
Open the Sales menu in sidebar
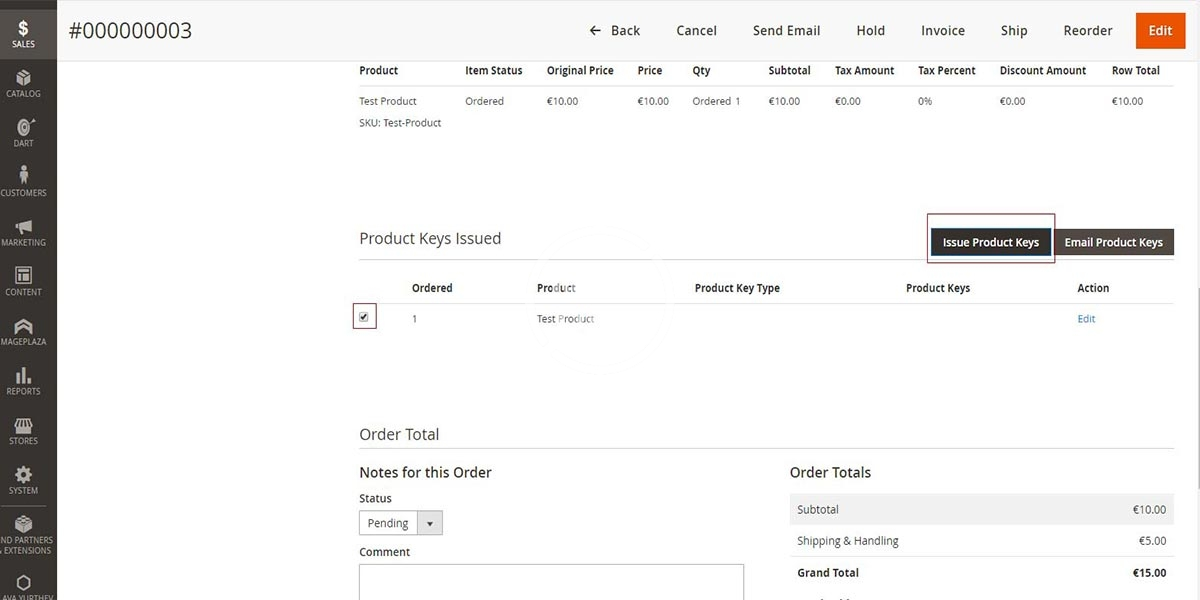23,33
